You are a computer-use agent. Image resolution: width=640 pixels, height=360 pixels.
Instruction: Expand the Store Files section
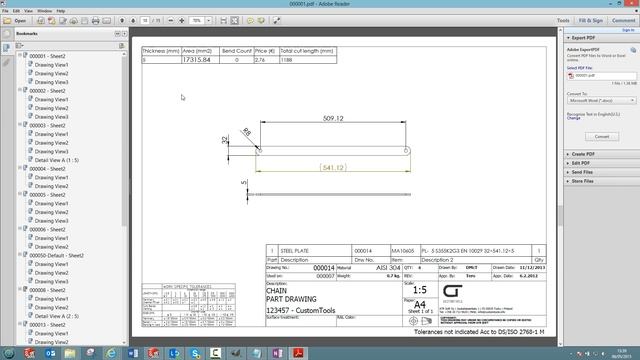[x=568, y=181]
